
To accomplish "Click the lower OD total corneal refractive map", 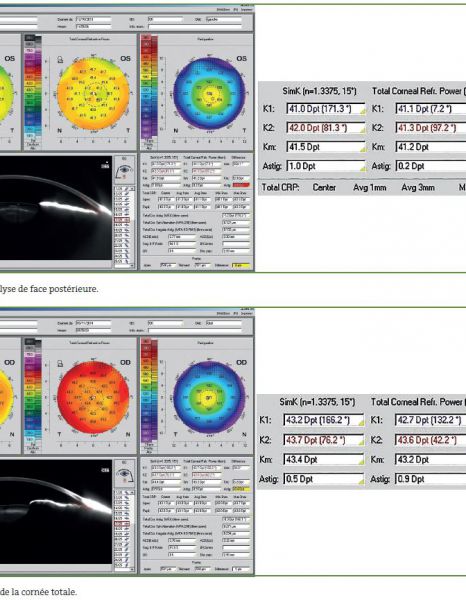I will coord(93,397).
